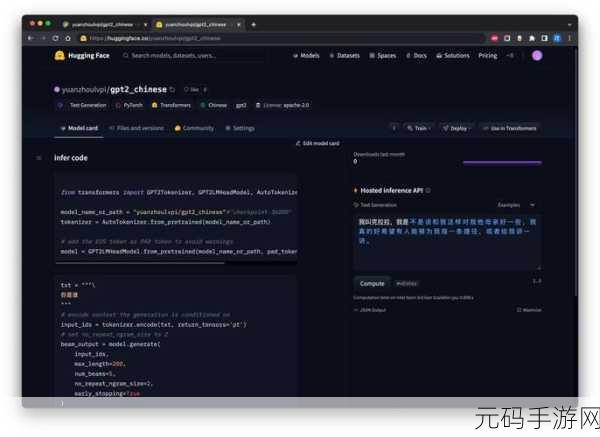
Task: Switch to Files and versions tab
Action: [x=137, y=128]
